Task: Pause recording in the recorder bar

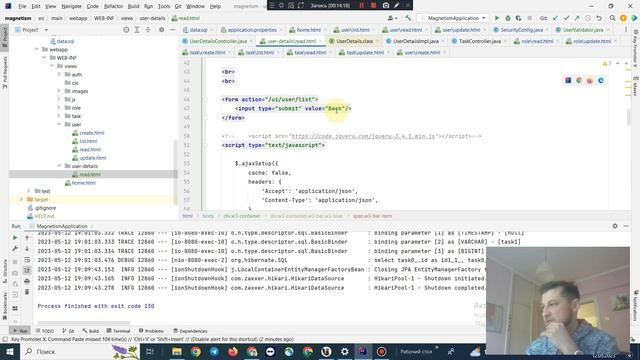Action: tap(361, 5)
